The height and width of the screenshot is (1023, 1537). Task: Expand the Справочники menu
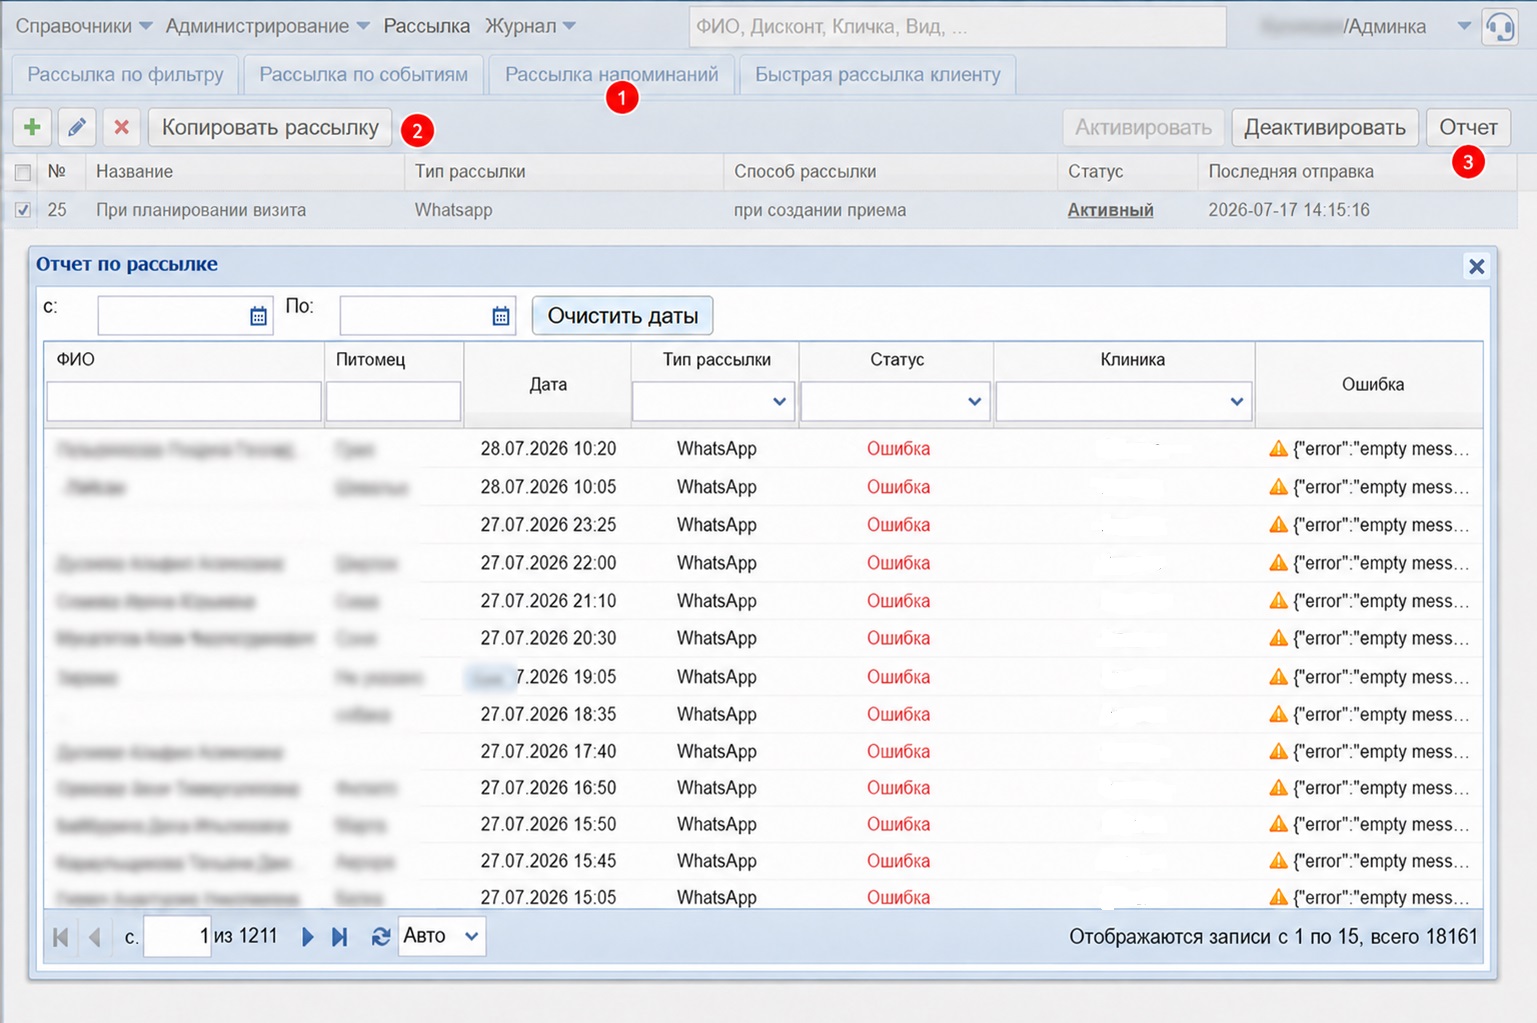[83, 26]
